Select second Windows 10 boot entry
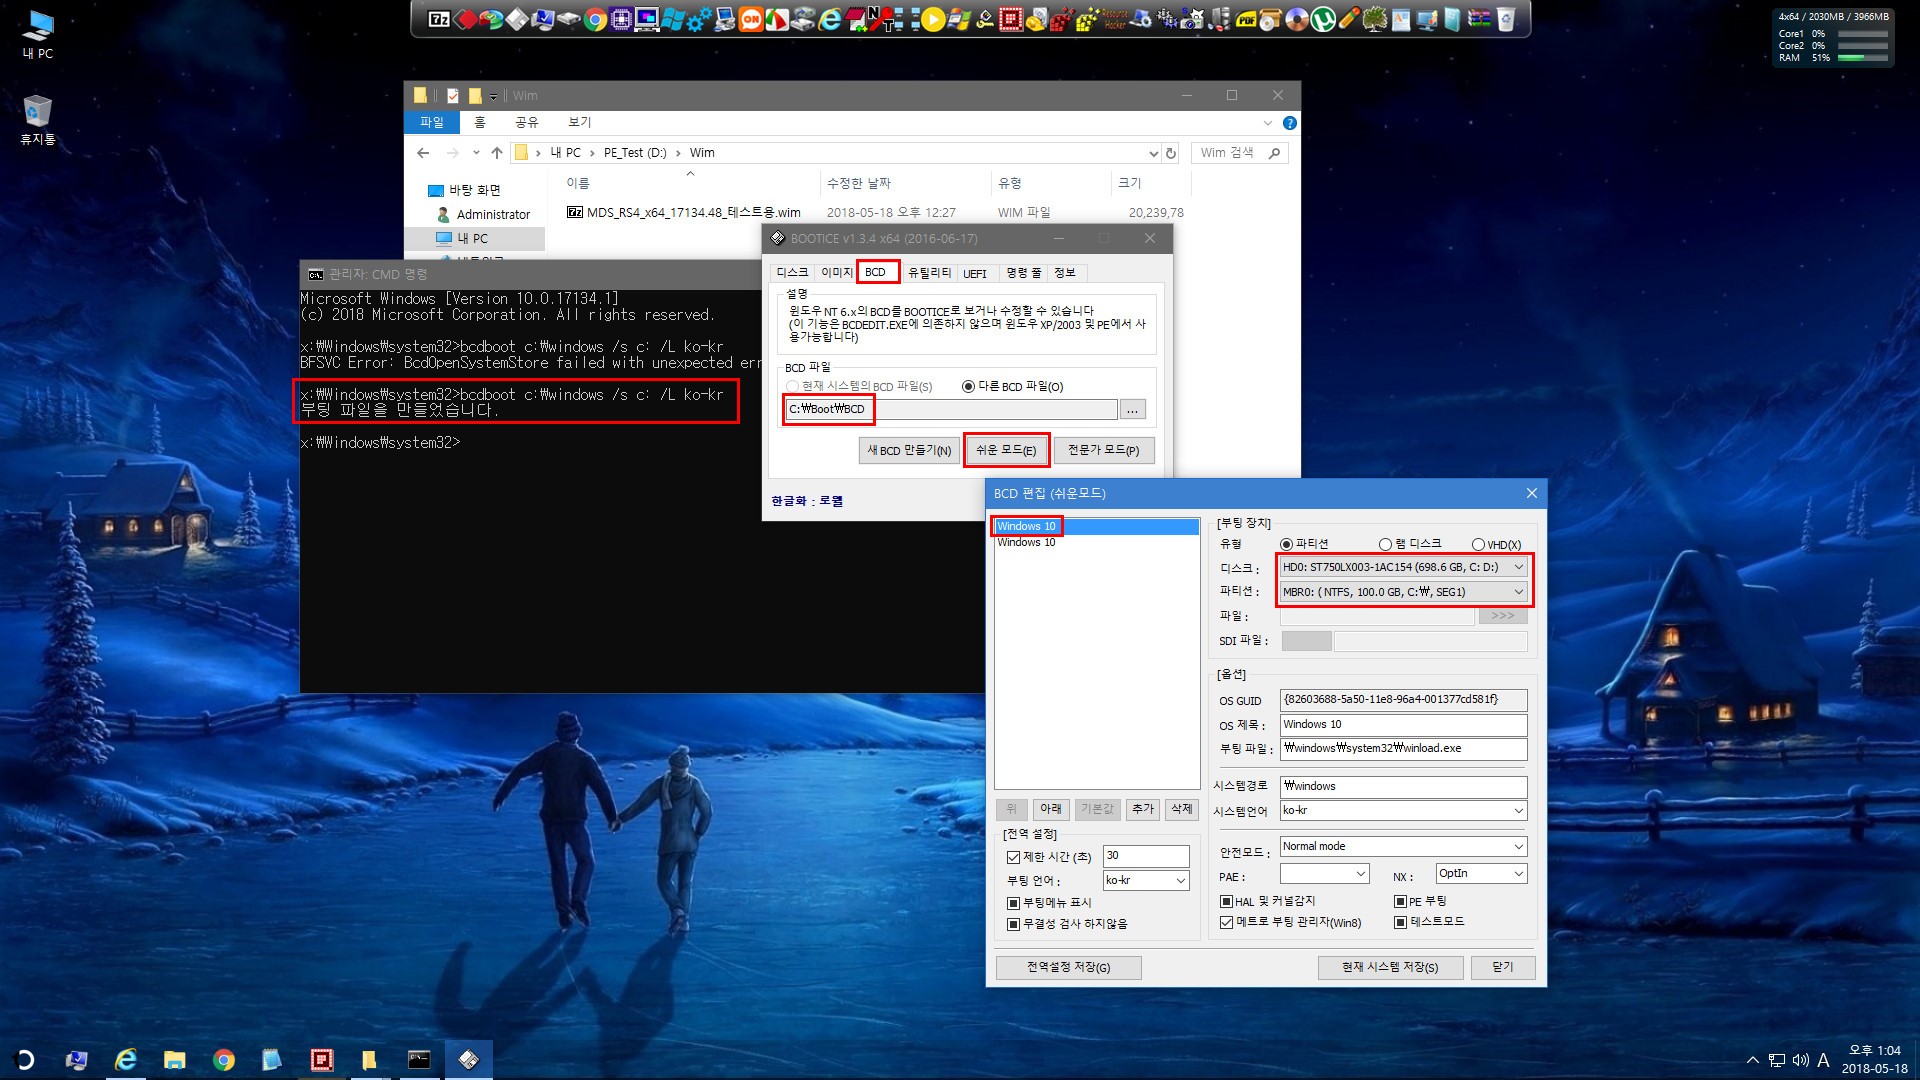Viewport: 1920px width, 1080px height. (1096, 543)
